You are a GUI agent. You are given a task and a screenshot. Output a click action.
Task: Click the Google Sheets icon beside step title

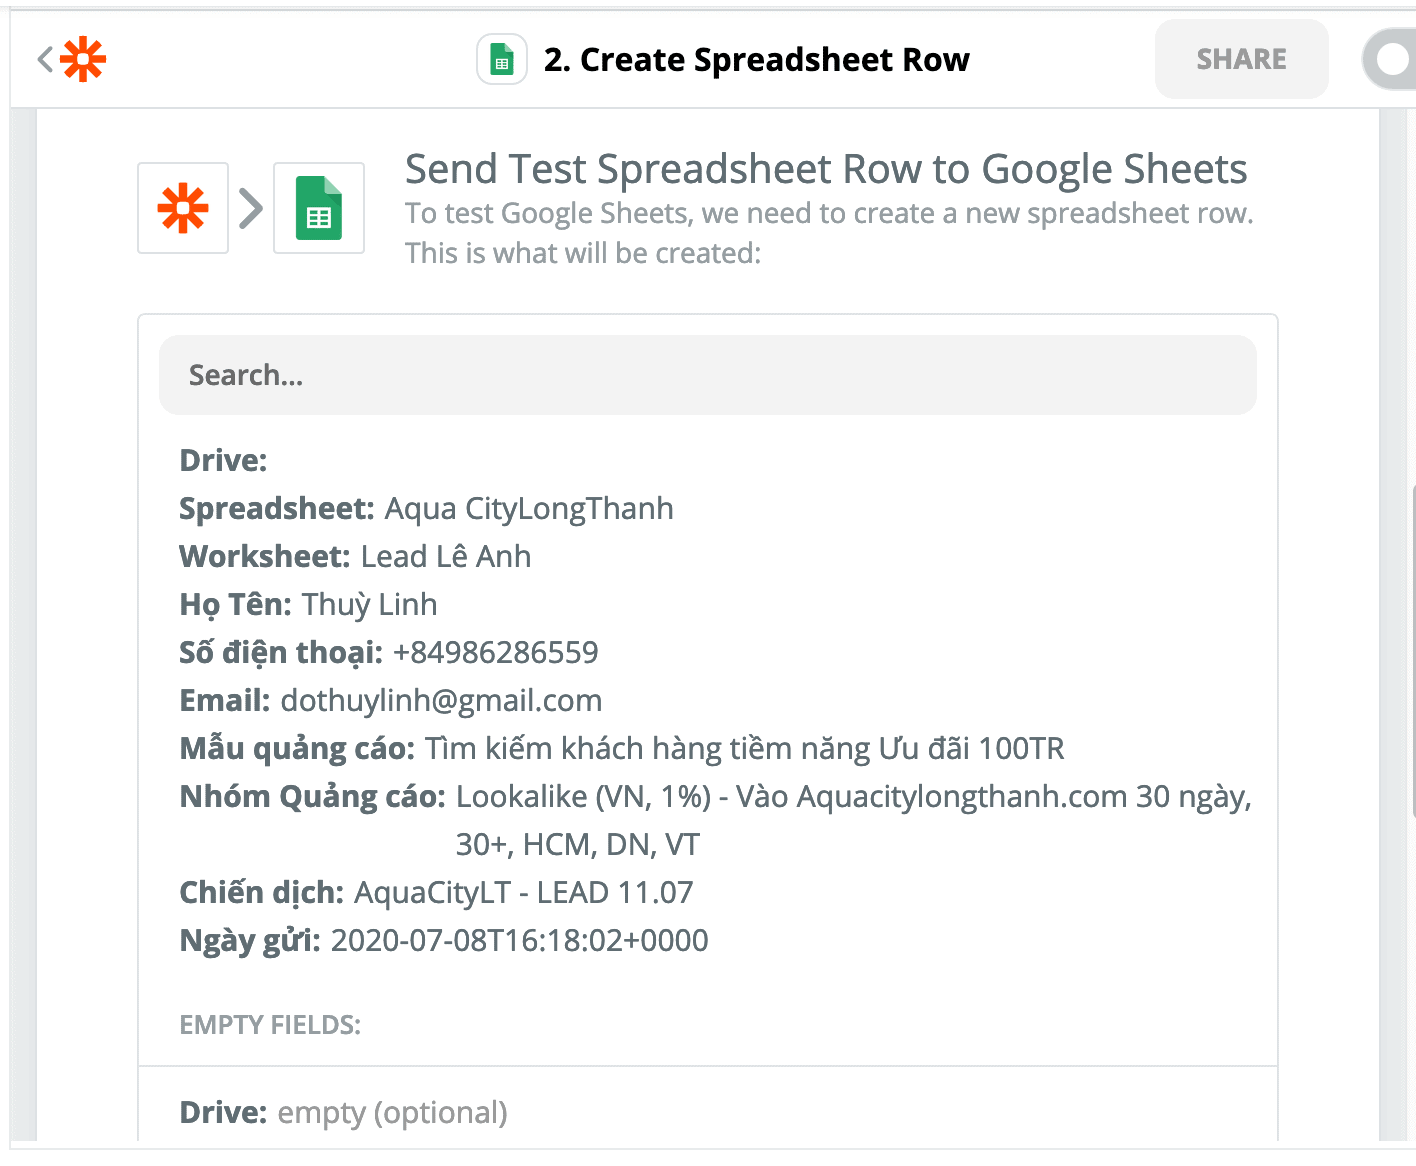pos(502,60)
